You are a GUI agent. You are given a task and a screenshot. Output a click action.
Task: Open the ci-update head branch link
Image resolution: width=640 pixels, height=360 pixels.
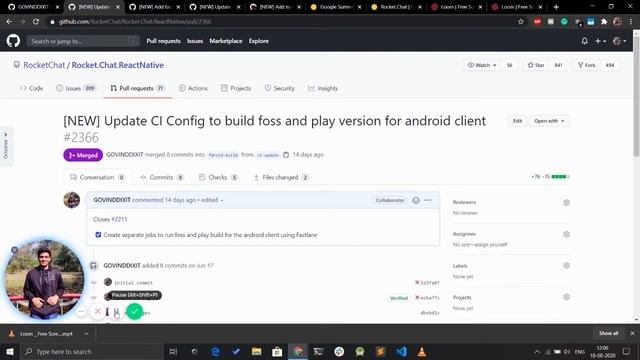coord(268,155)
